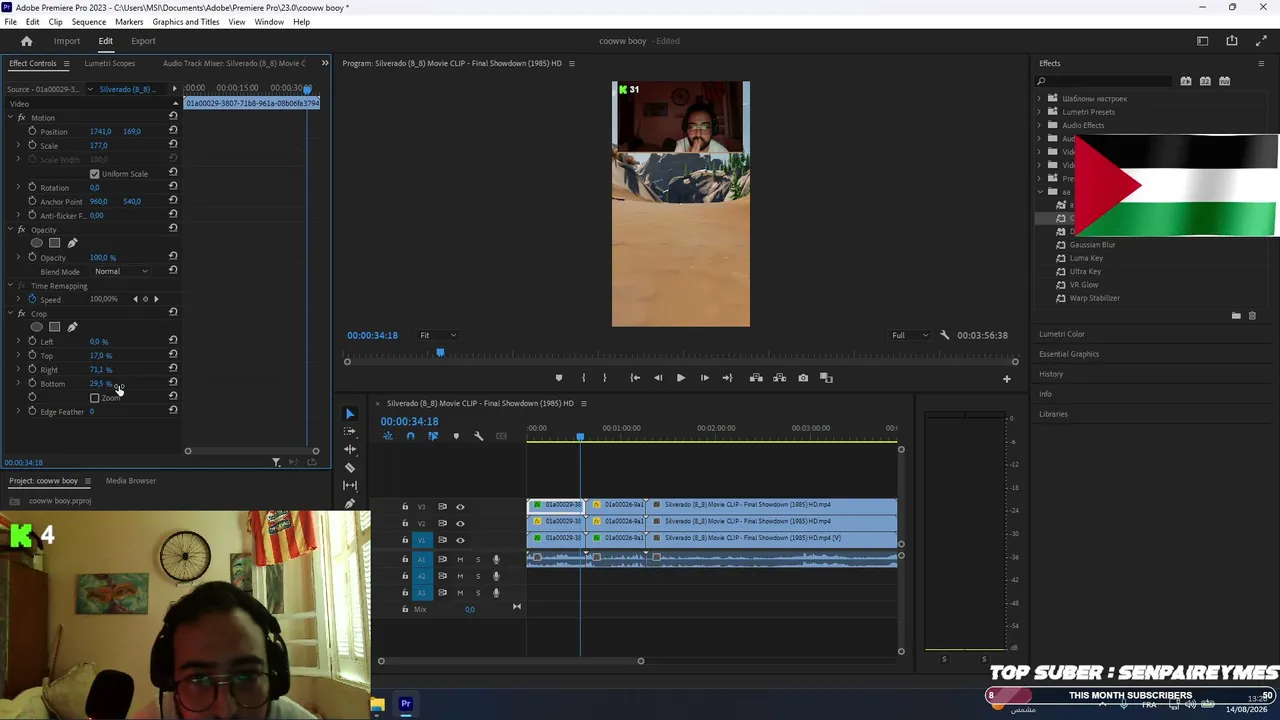Open timeline display settings wrench
Viewport: 1280px width, 720px height.
pos(478,436)
